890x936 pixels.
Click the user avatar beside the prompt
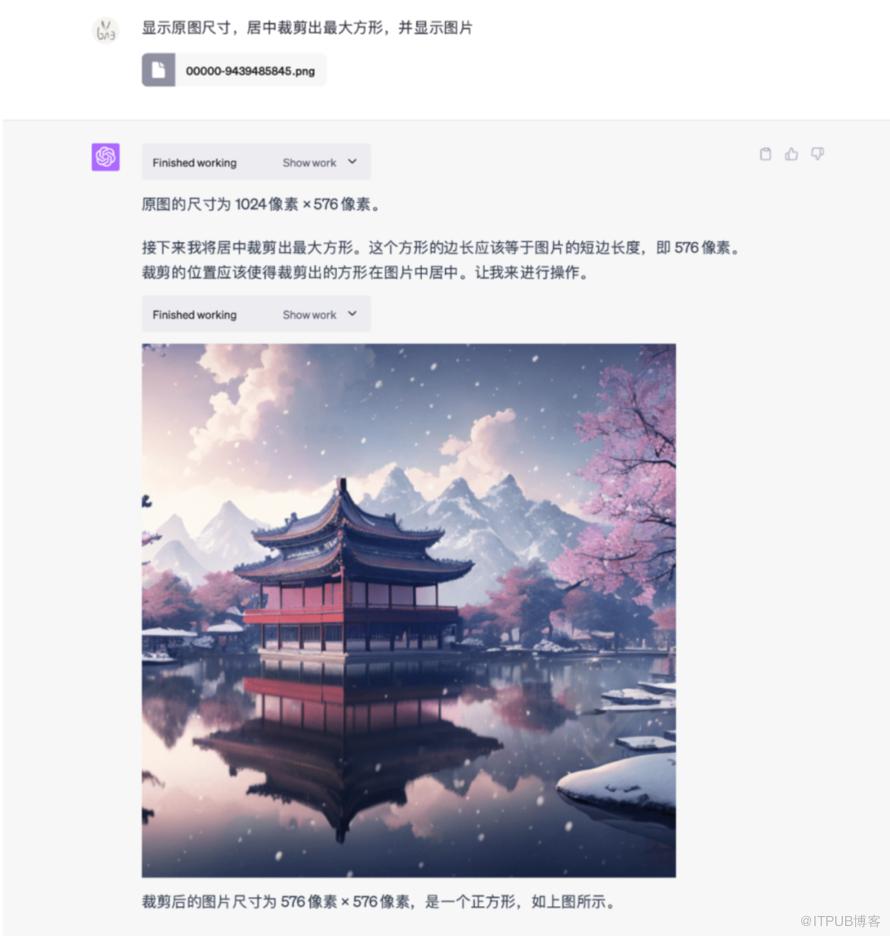[x=106, y=30]
